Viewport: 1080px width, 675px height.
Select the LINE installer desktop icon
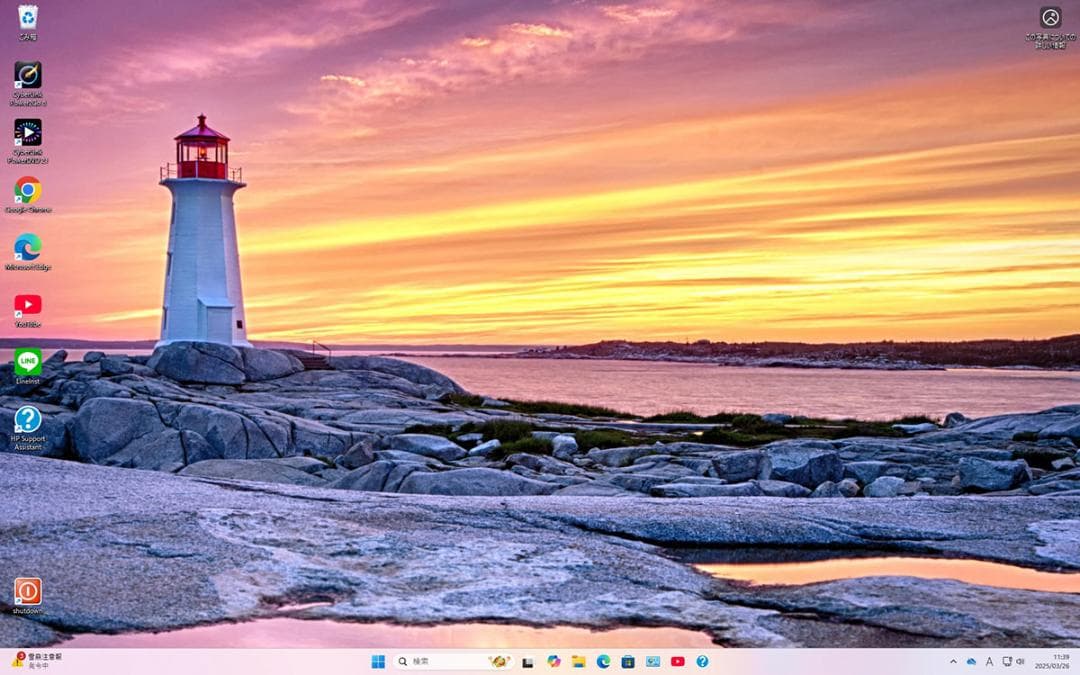(28, 362)
